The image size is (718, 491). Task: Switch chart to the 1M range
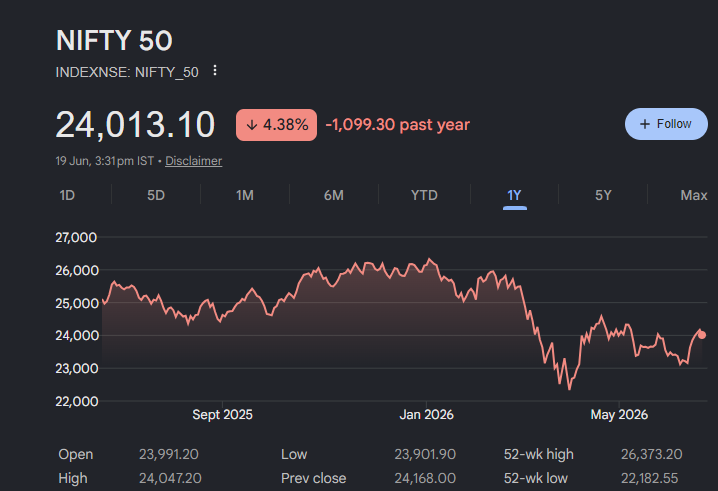(245, 196)
